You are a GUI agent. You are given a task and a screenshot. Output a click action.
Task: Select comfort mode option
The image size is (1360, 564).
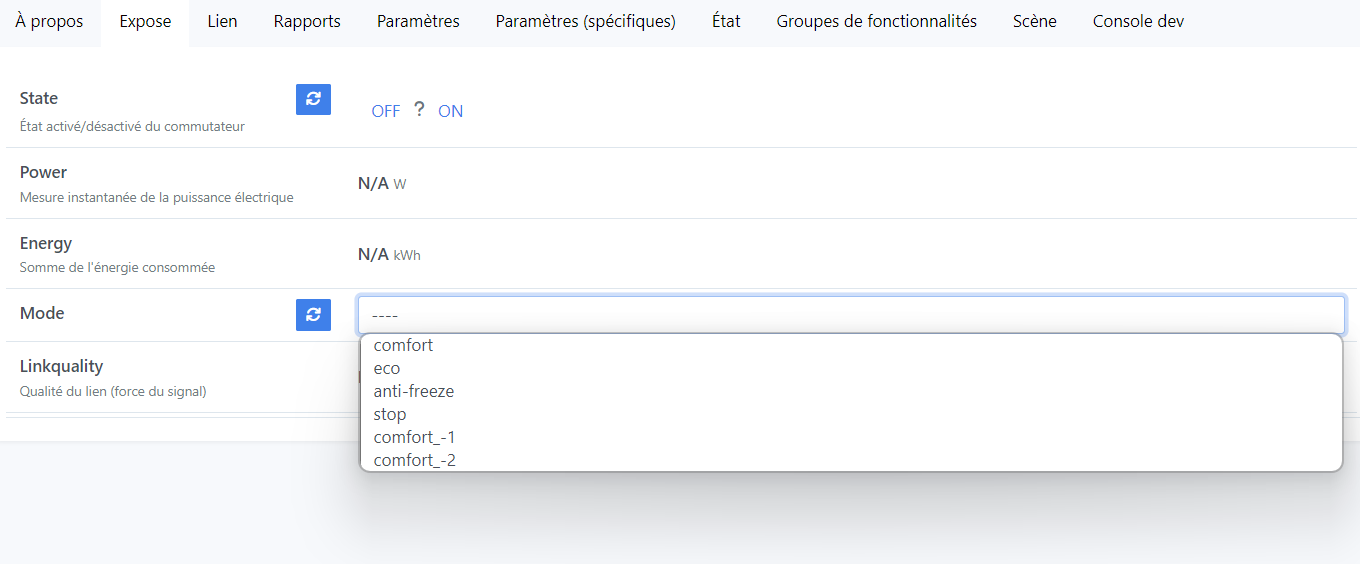pyautogui.click(x=403, y=346)
